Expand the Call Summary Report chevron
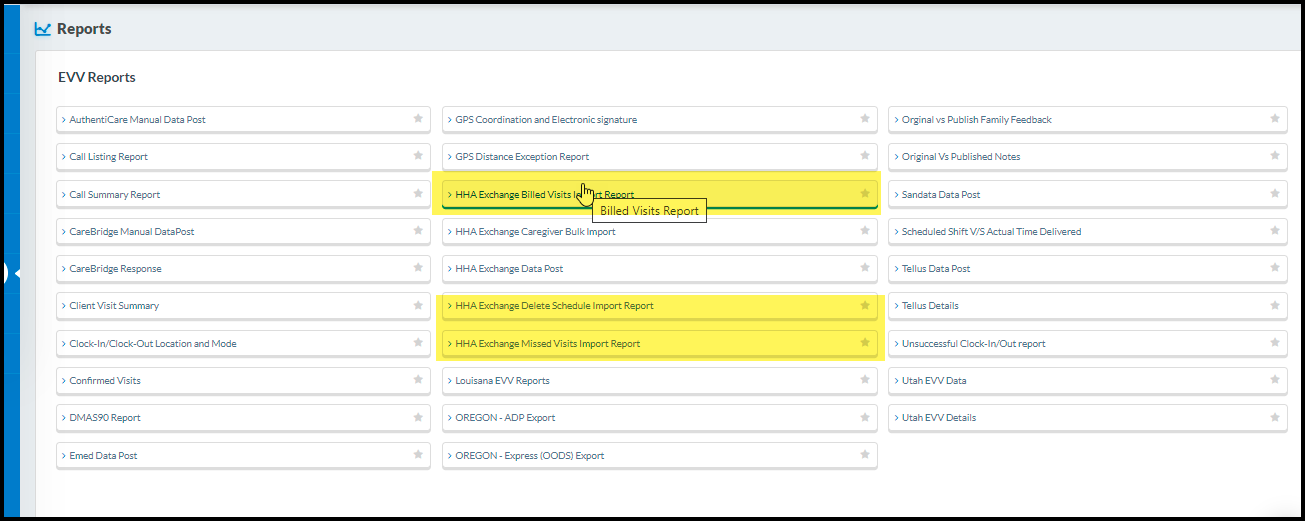This screenshot has height=521, width=1305. pyautogui.click(x=64, y=195)
